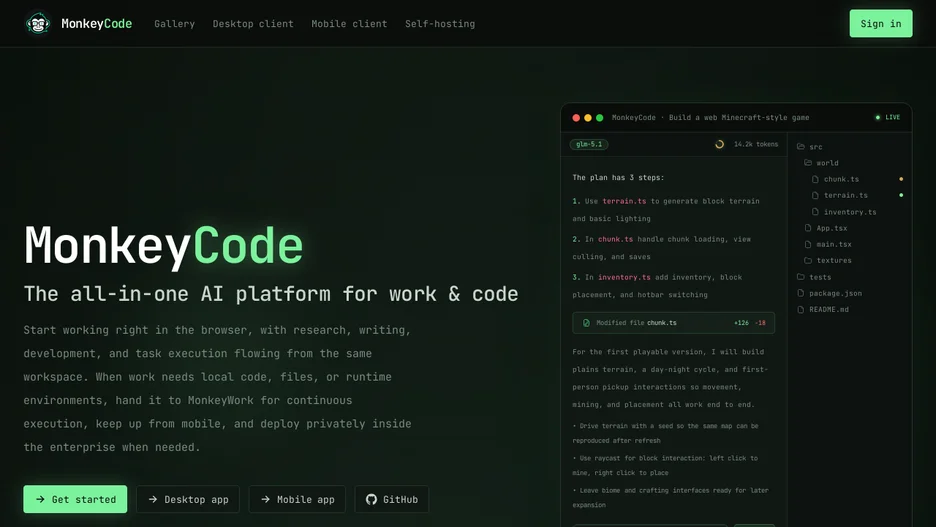
Task: Click the large MonkeyCode hero heading
Action: pos(164,246)
